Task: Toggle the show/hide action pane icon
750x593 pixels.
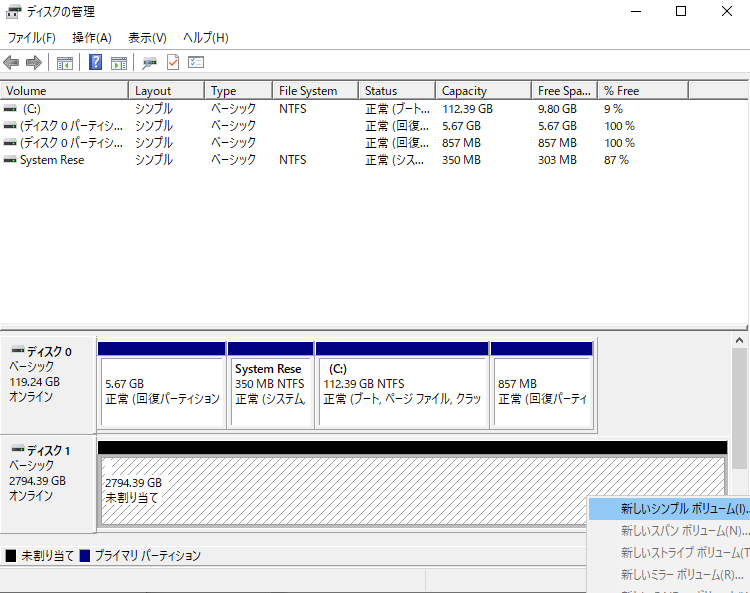Action: tap(118, 63)
